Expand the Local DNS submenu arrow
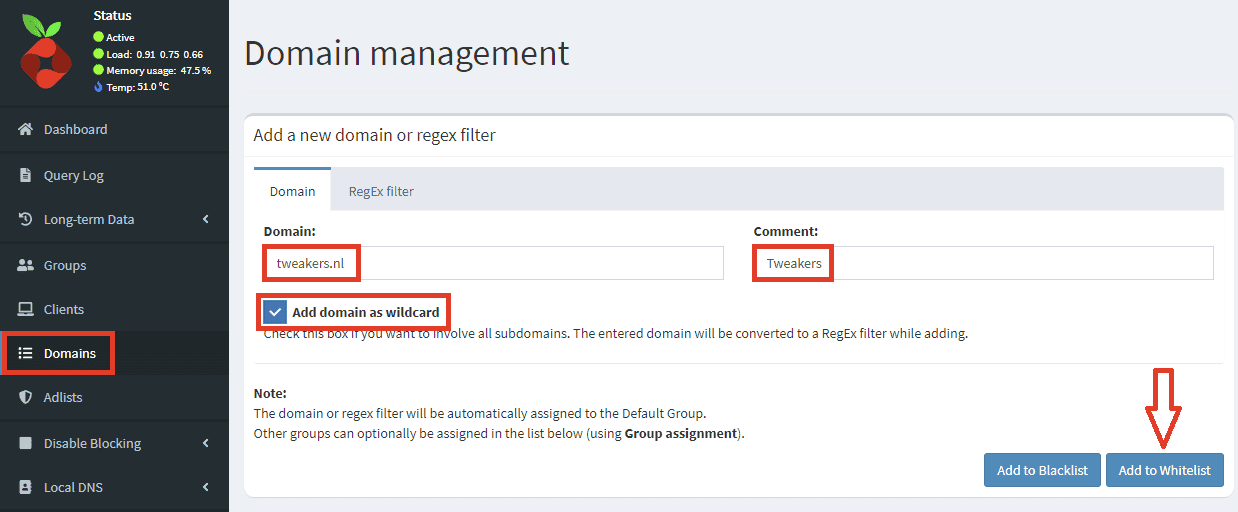 [206, 487]
